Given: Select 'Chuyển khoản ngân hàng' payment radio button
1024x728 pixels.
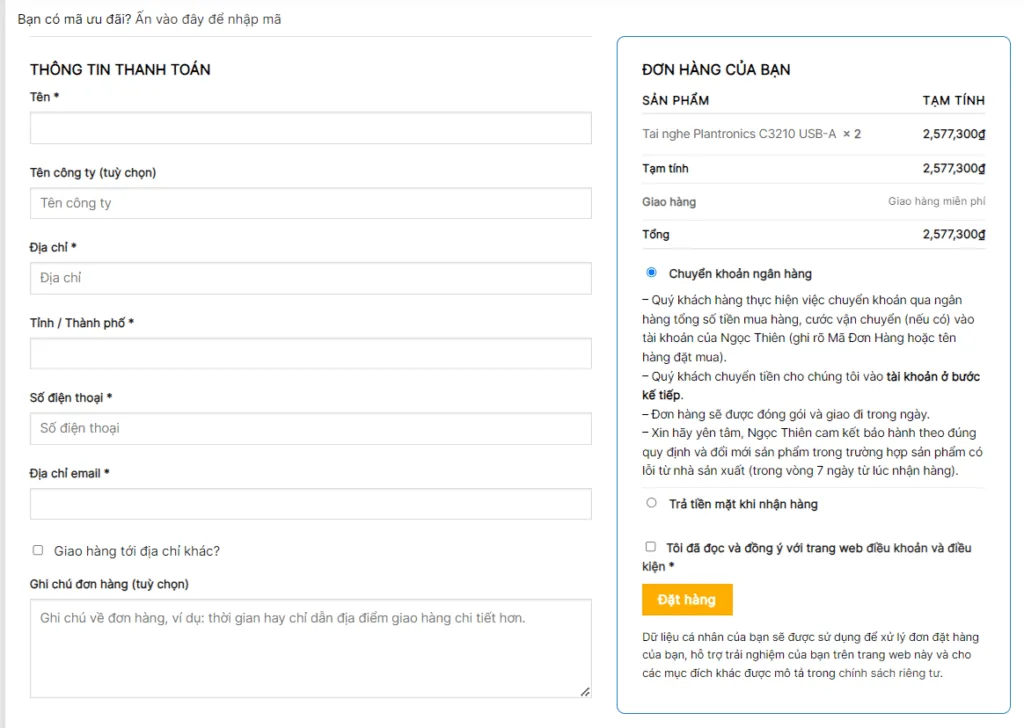Looking at the screenshot, I should 652,272.
